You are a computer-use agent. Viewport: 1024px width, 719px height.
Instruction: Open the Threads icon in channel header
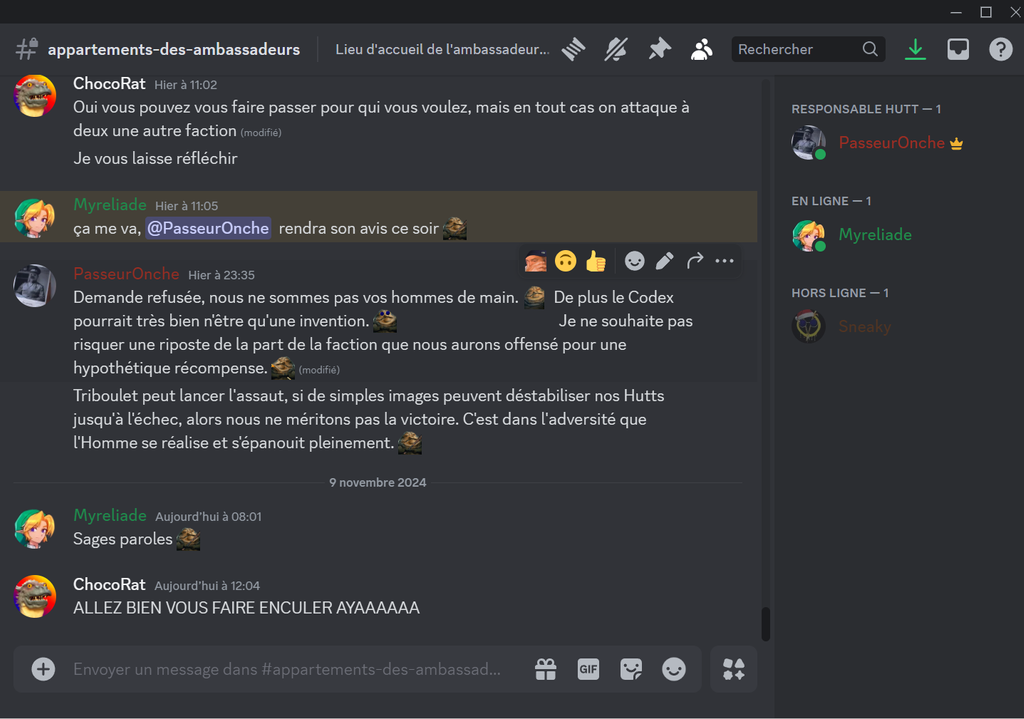(573, 50)
